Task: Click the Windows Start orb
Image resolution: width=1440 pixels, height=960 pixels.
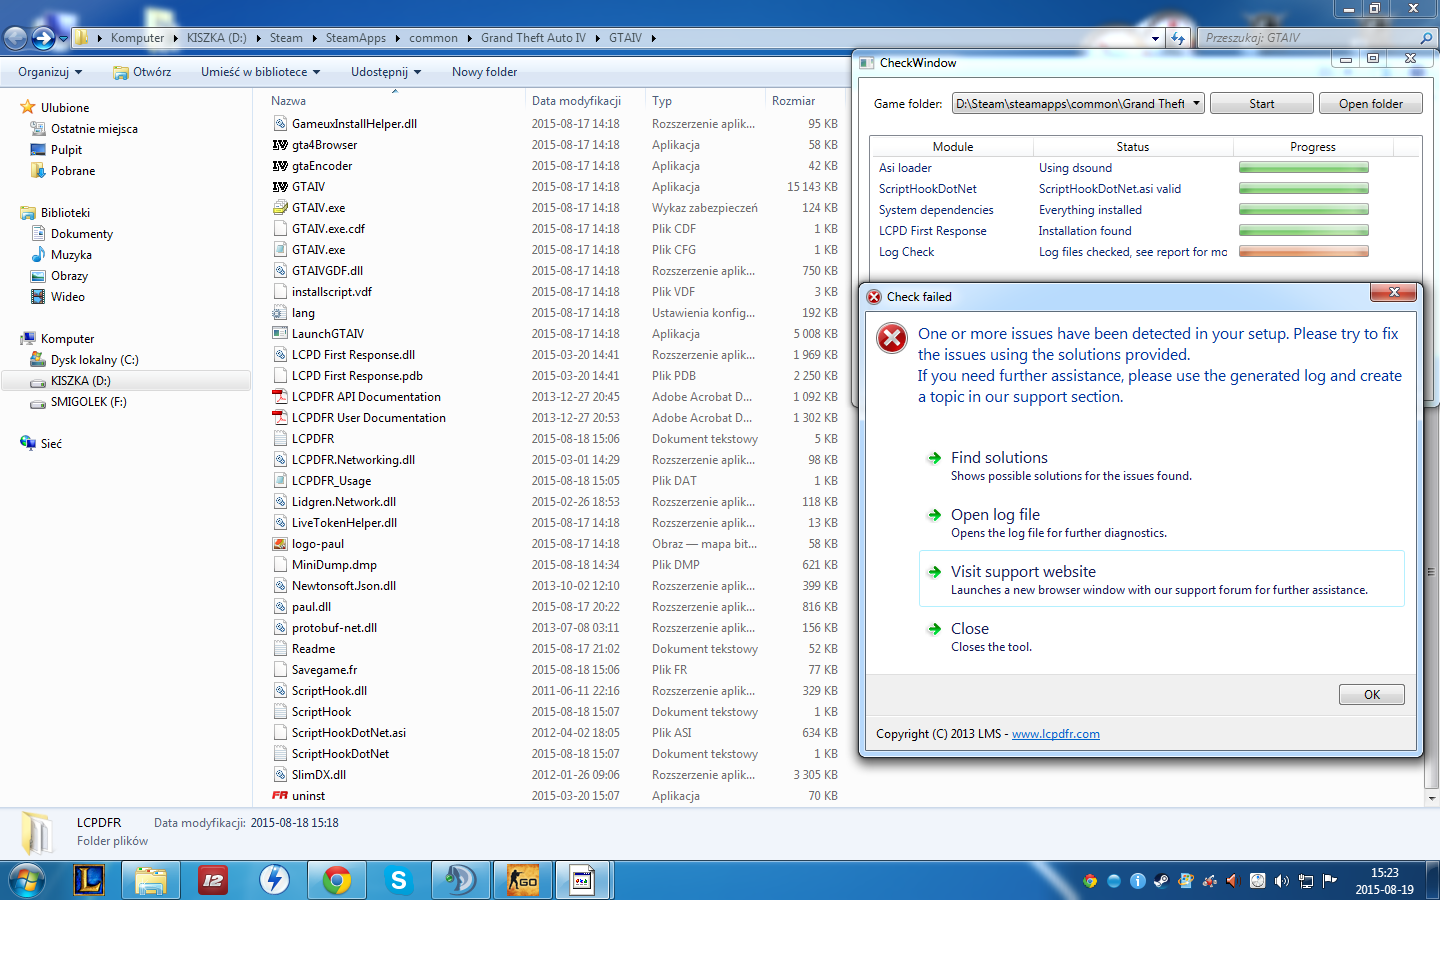Action: [27, 881]
